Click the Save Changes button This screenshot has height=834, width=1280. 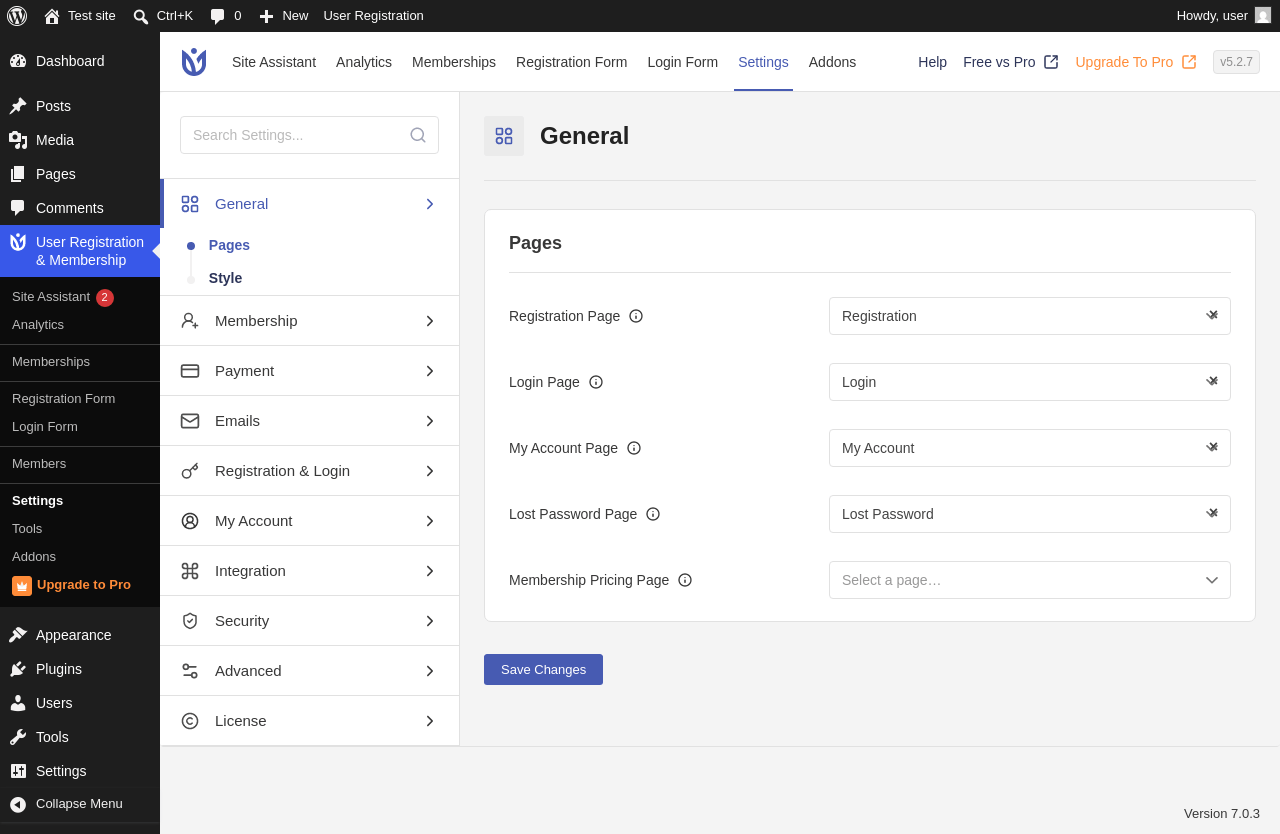coord(543,670)
